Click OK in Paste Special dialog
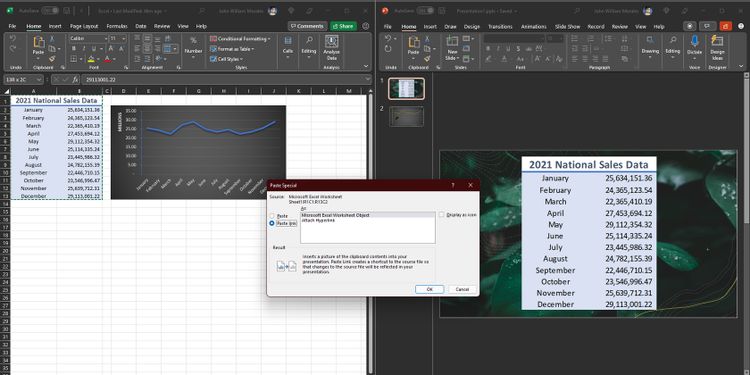Image resolution: width=750 pixels, height=375 pixels. [x=430, y=289]
